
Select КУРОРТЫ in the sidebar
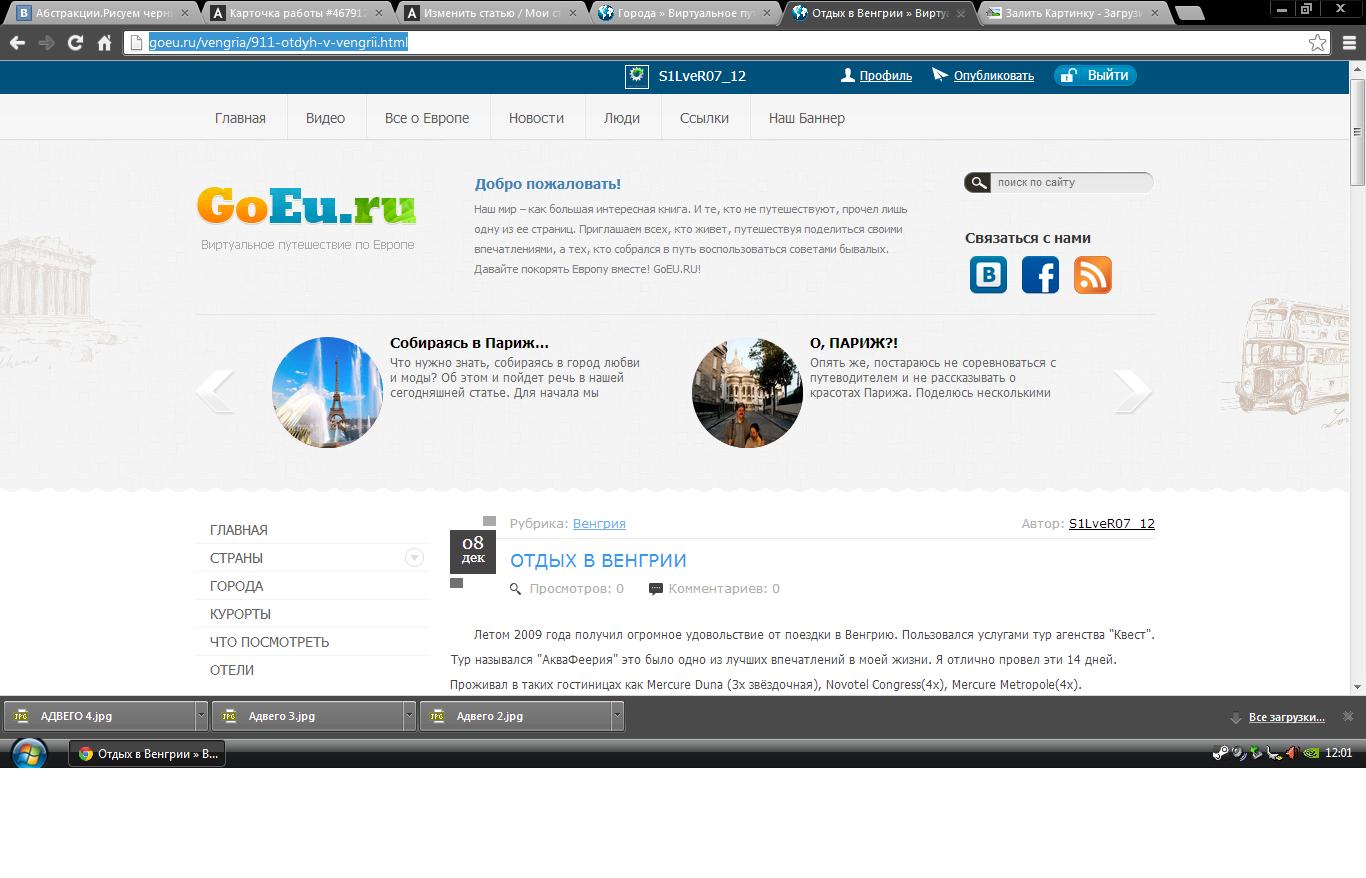(240, 614)
